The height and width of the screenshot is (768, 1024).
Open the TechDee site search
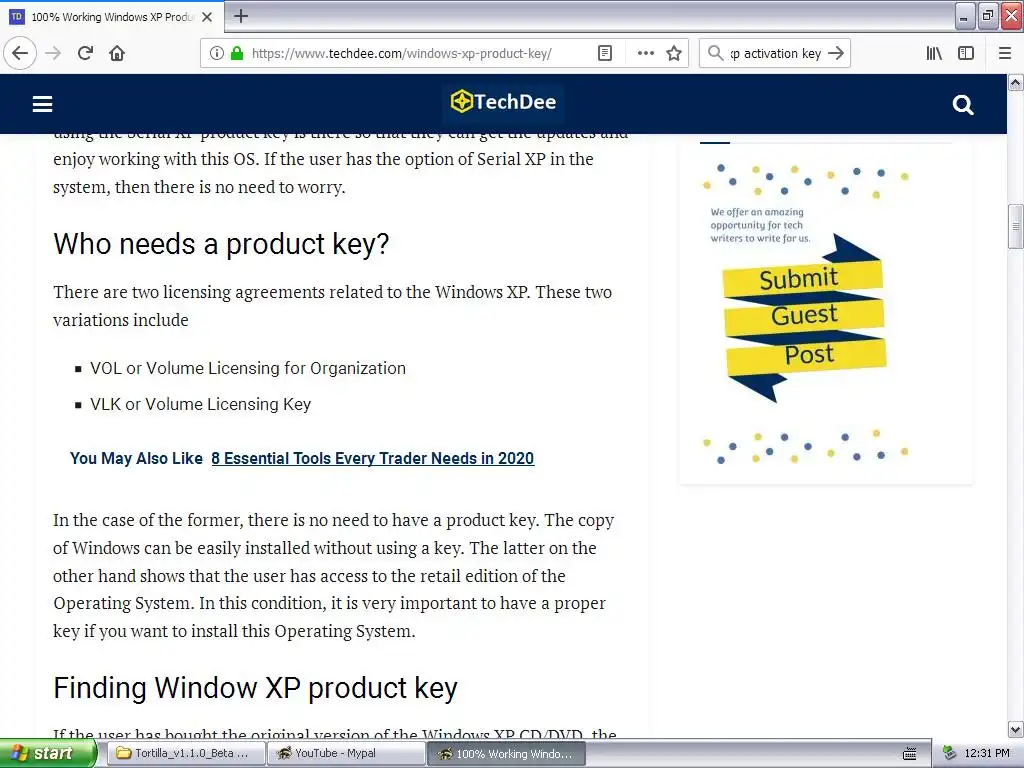[x=963, y=104]
